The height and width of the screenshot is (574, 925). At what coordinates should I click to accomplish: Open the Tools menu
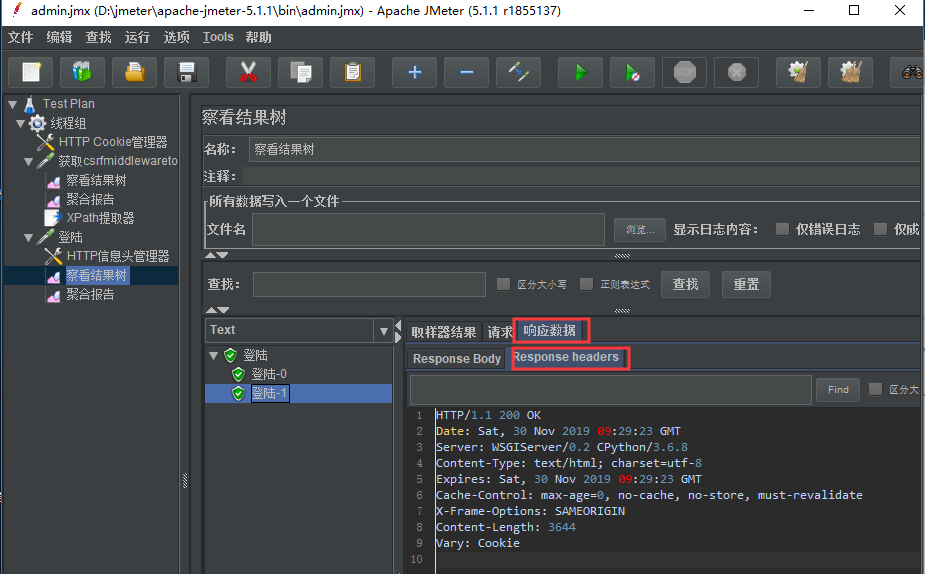click(x=218, y=37)
